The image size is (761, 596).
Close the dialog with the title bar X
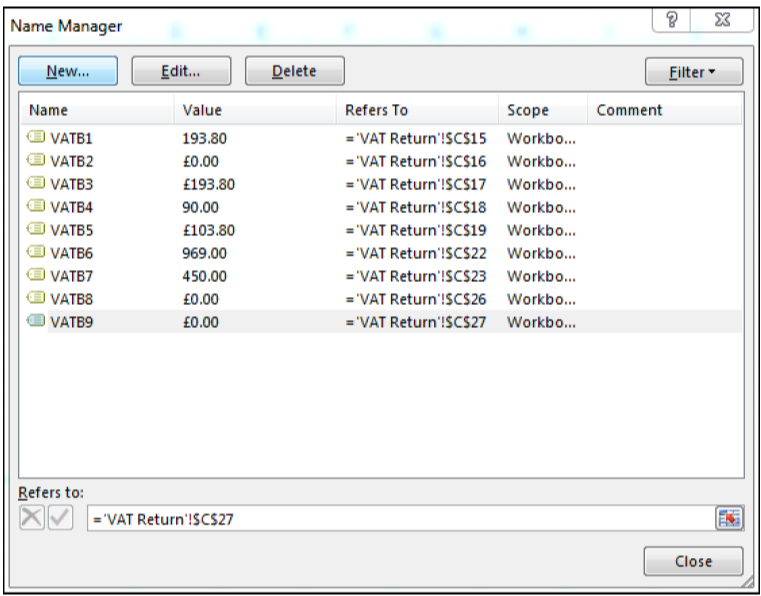722,20
